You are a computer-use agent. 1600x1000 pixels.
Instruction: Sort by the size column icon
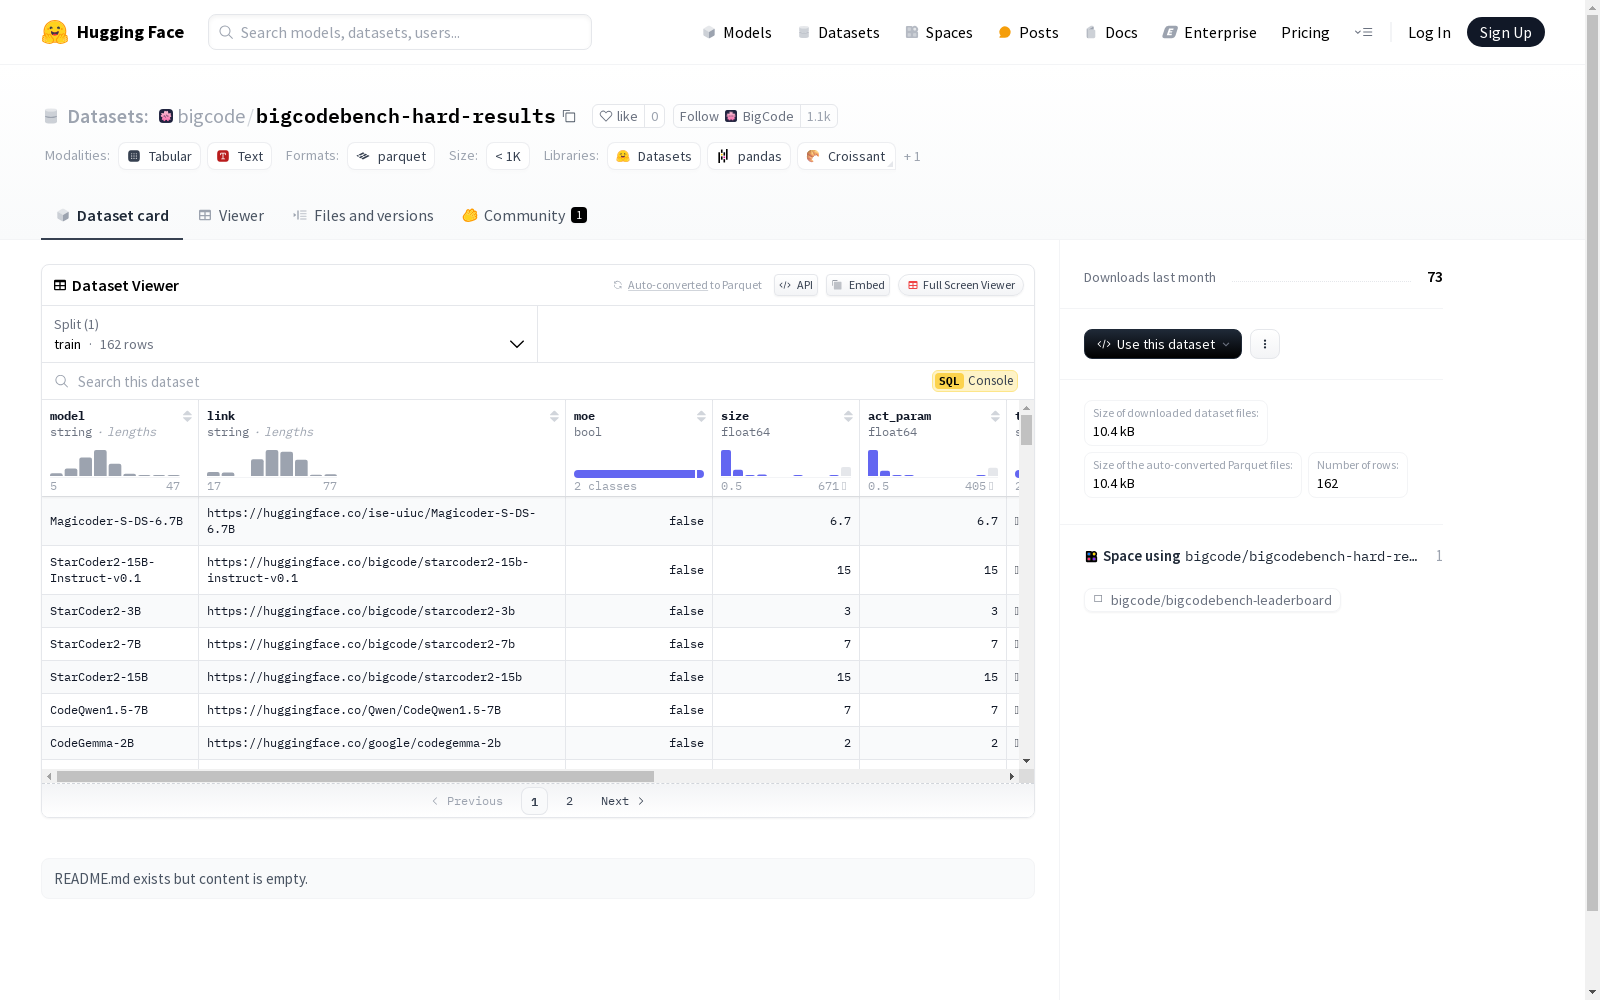(848, 416)
